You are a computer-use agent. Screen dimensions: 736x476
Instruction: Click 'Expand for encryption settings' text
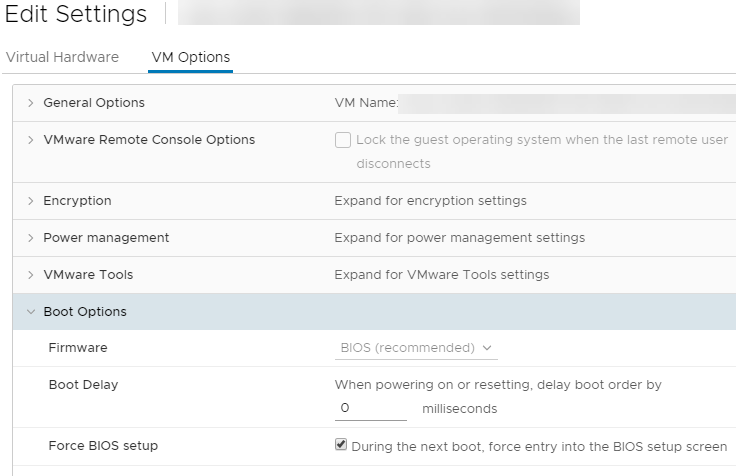pos(430,201)
